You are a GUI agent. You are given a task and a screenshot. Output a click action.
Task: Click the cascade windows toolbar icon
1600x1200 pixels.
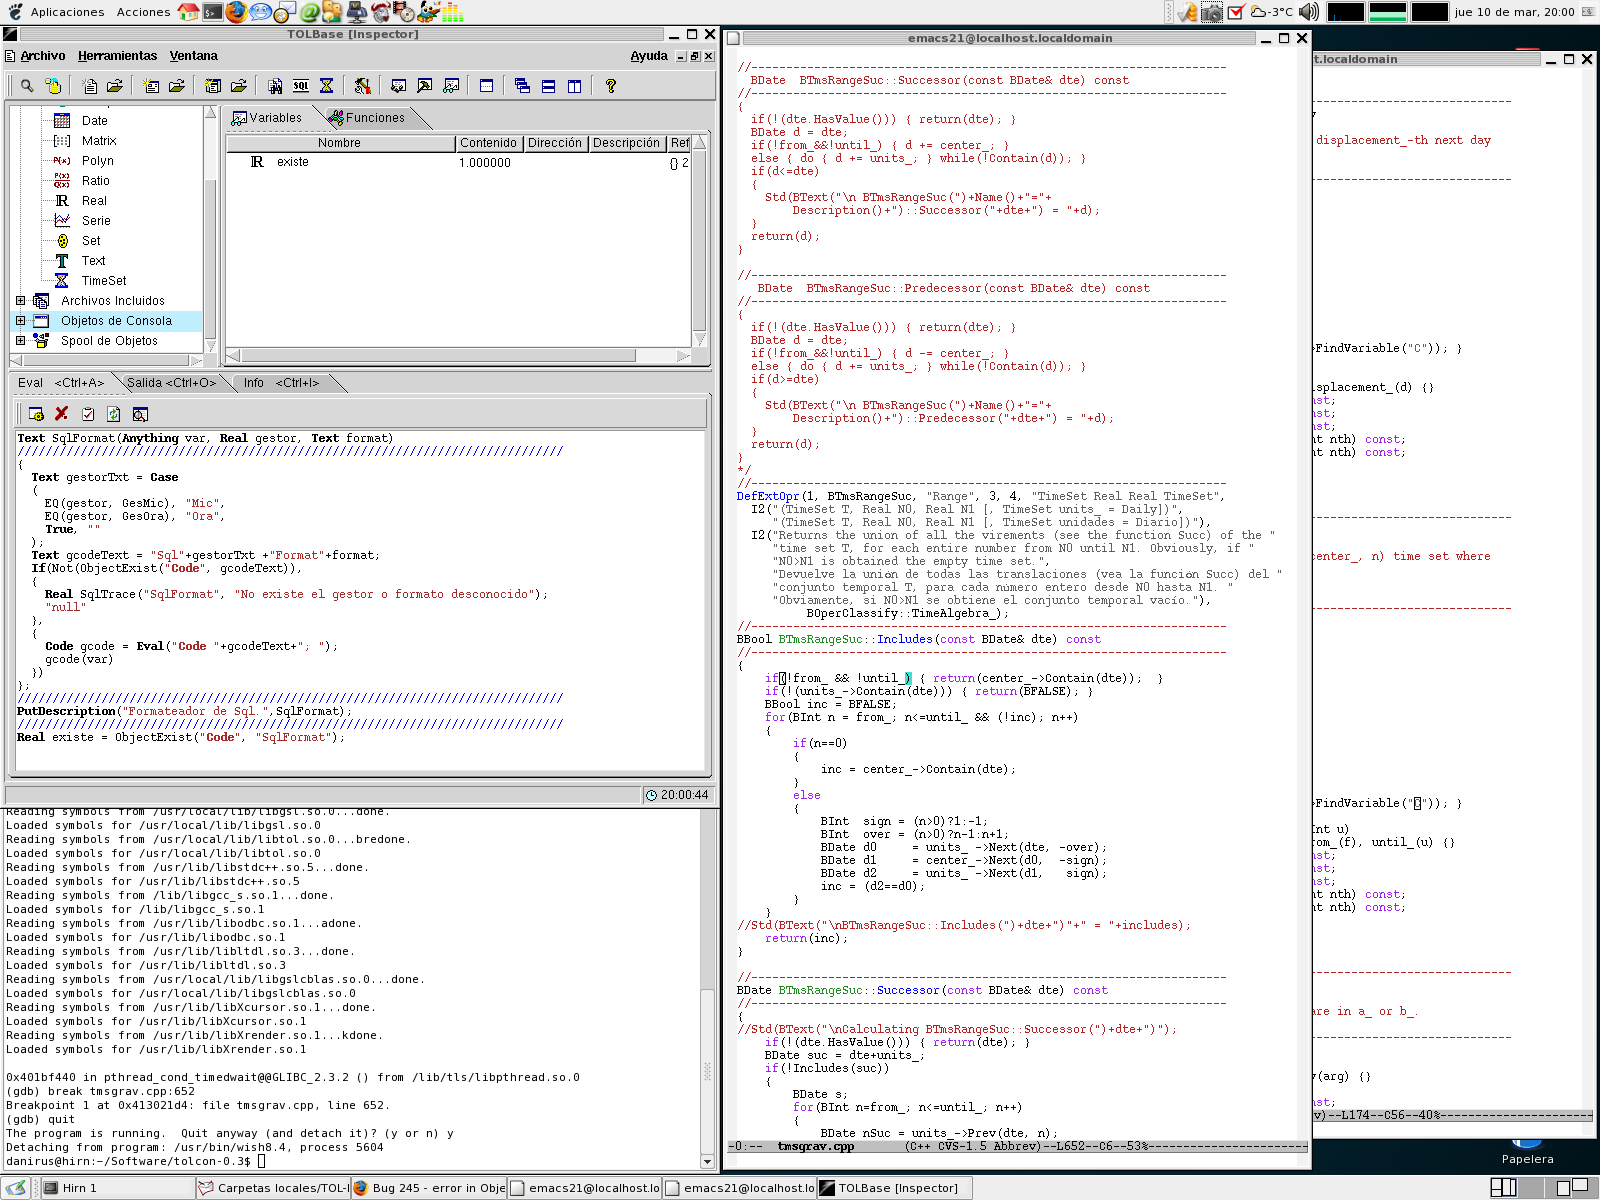tap(522, 86)
